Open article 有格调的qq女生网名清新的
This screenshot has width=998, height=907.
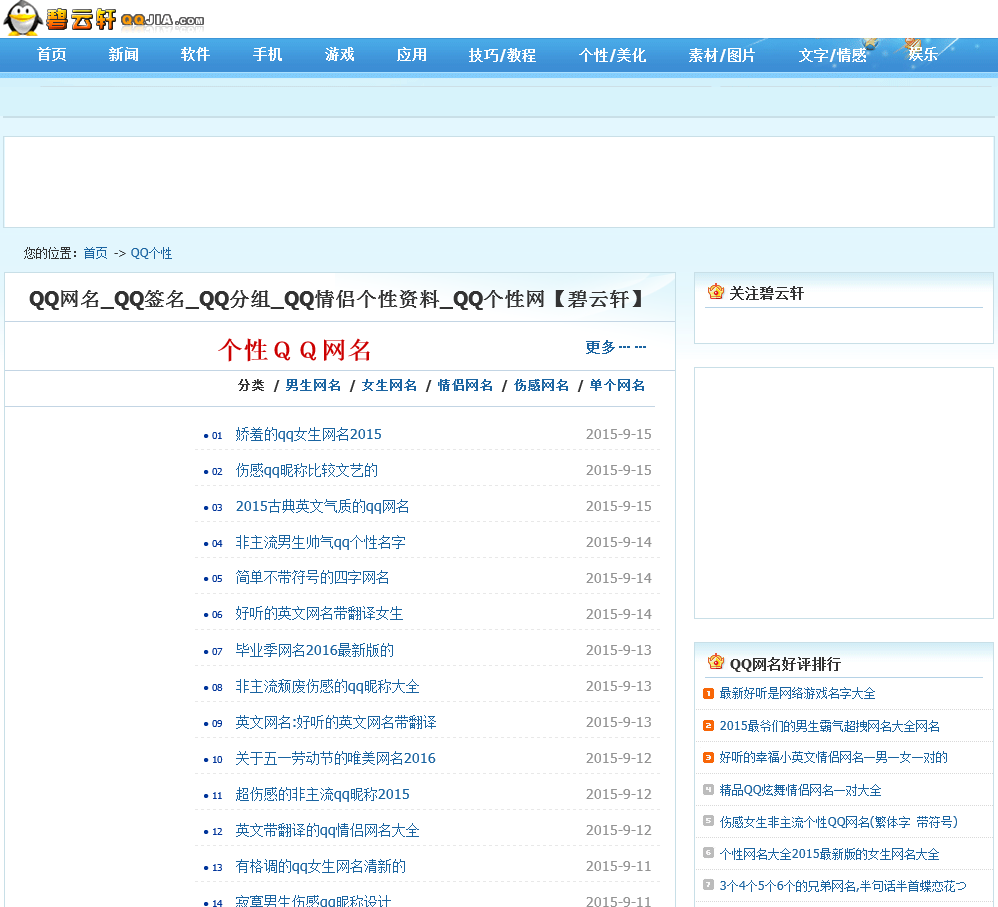[321, 866]
